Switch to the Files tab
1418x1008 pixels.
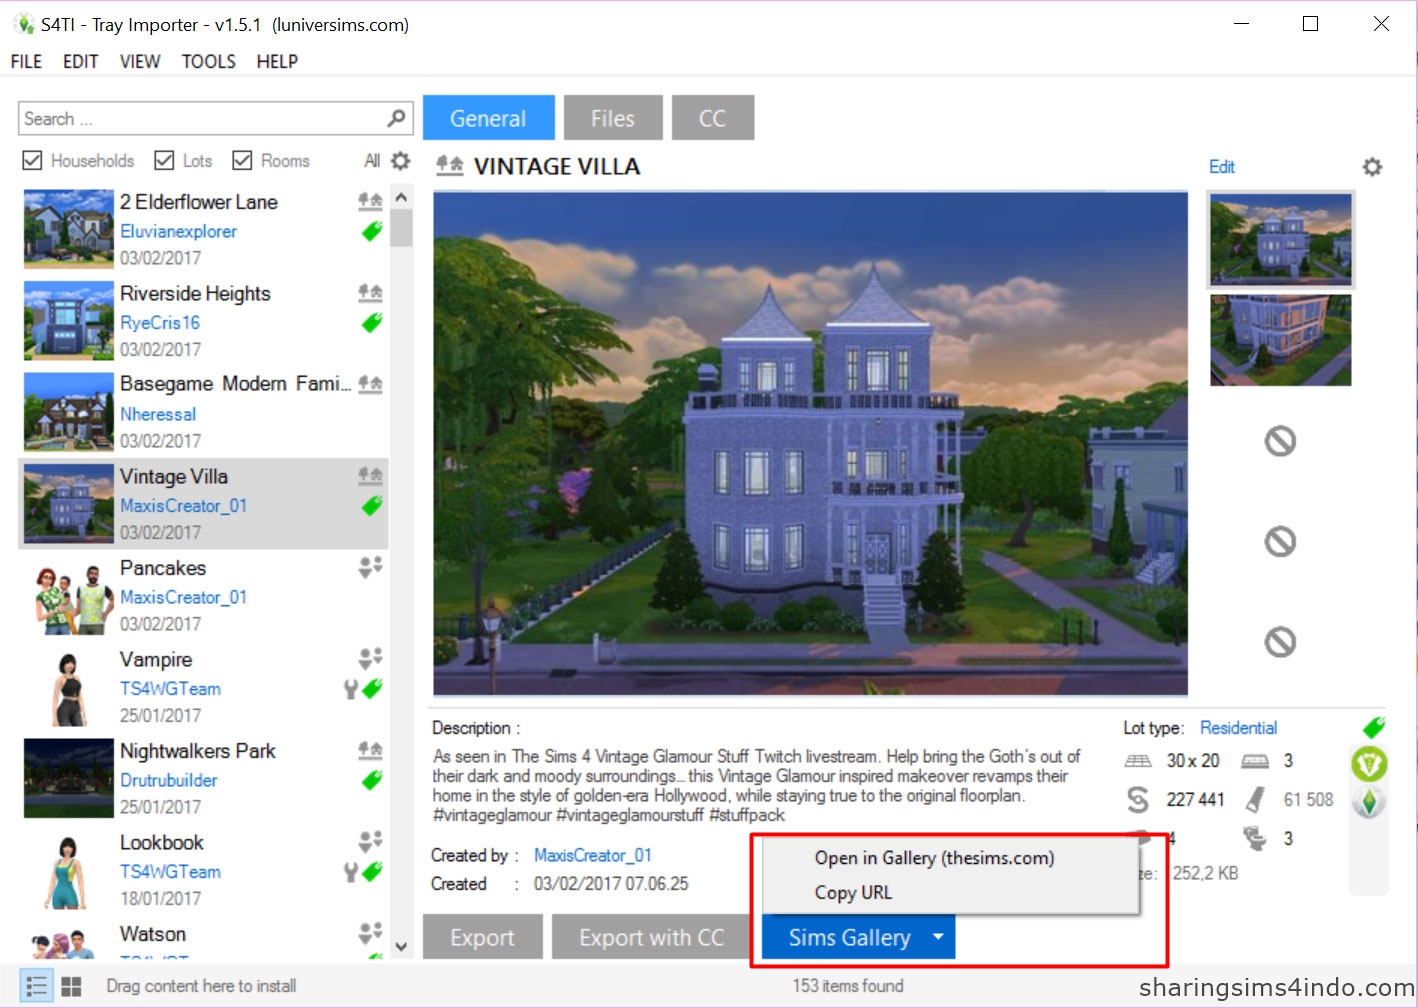613,118
